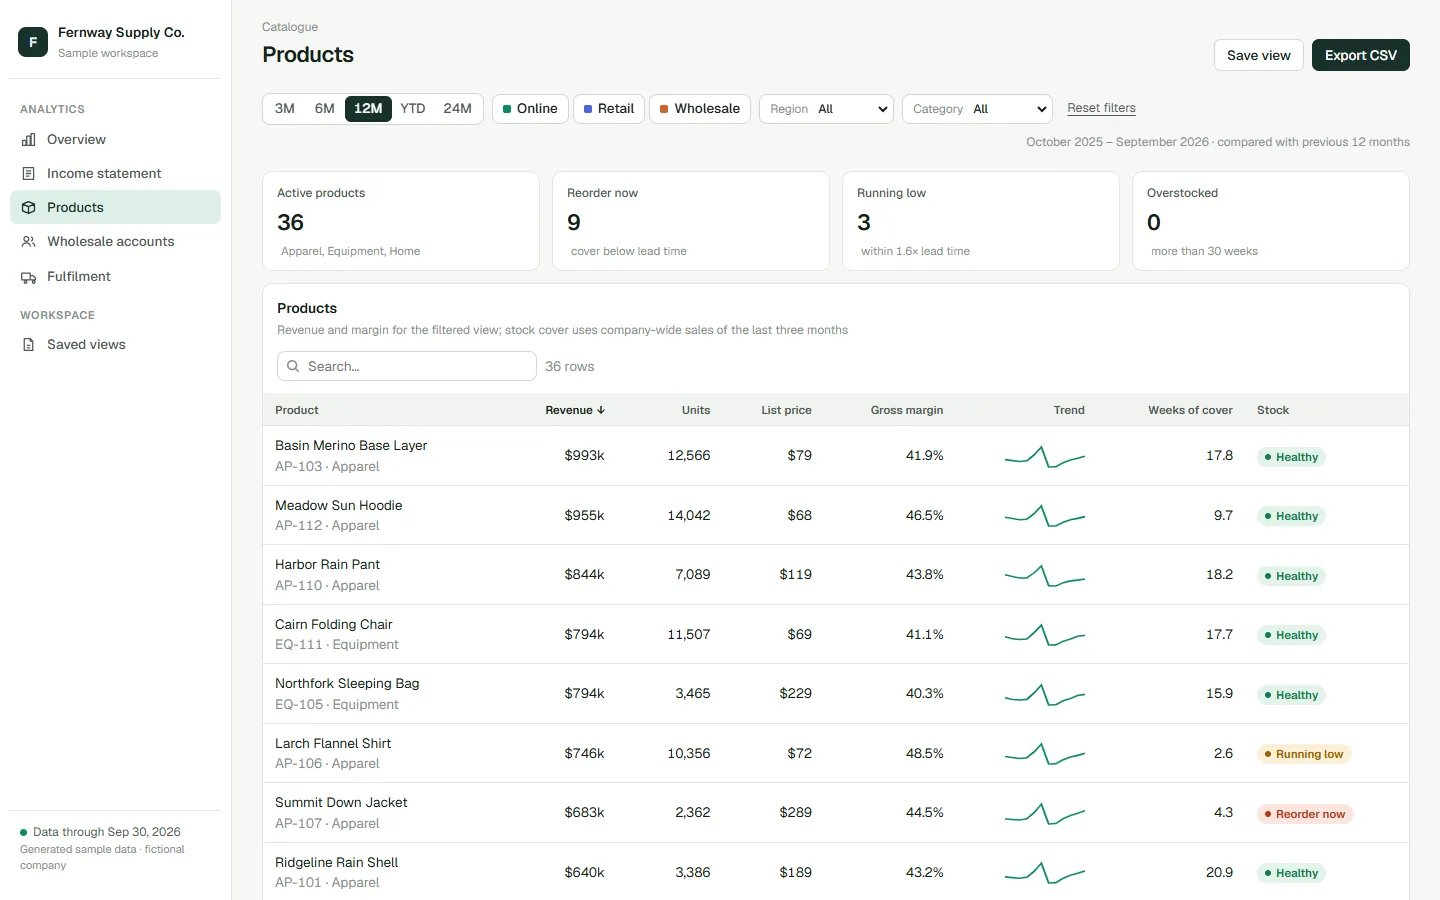Click the Reorder now badge for Summit Down Jacket
Screen dimensions: 1440x900
point(1305,814)
